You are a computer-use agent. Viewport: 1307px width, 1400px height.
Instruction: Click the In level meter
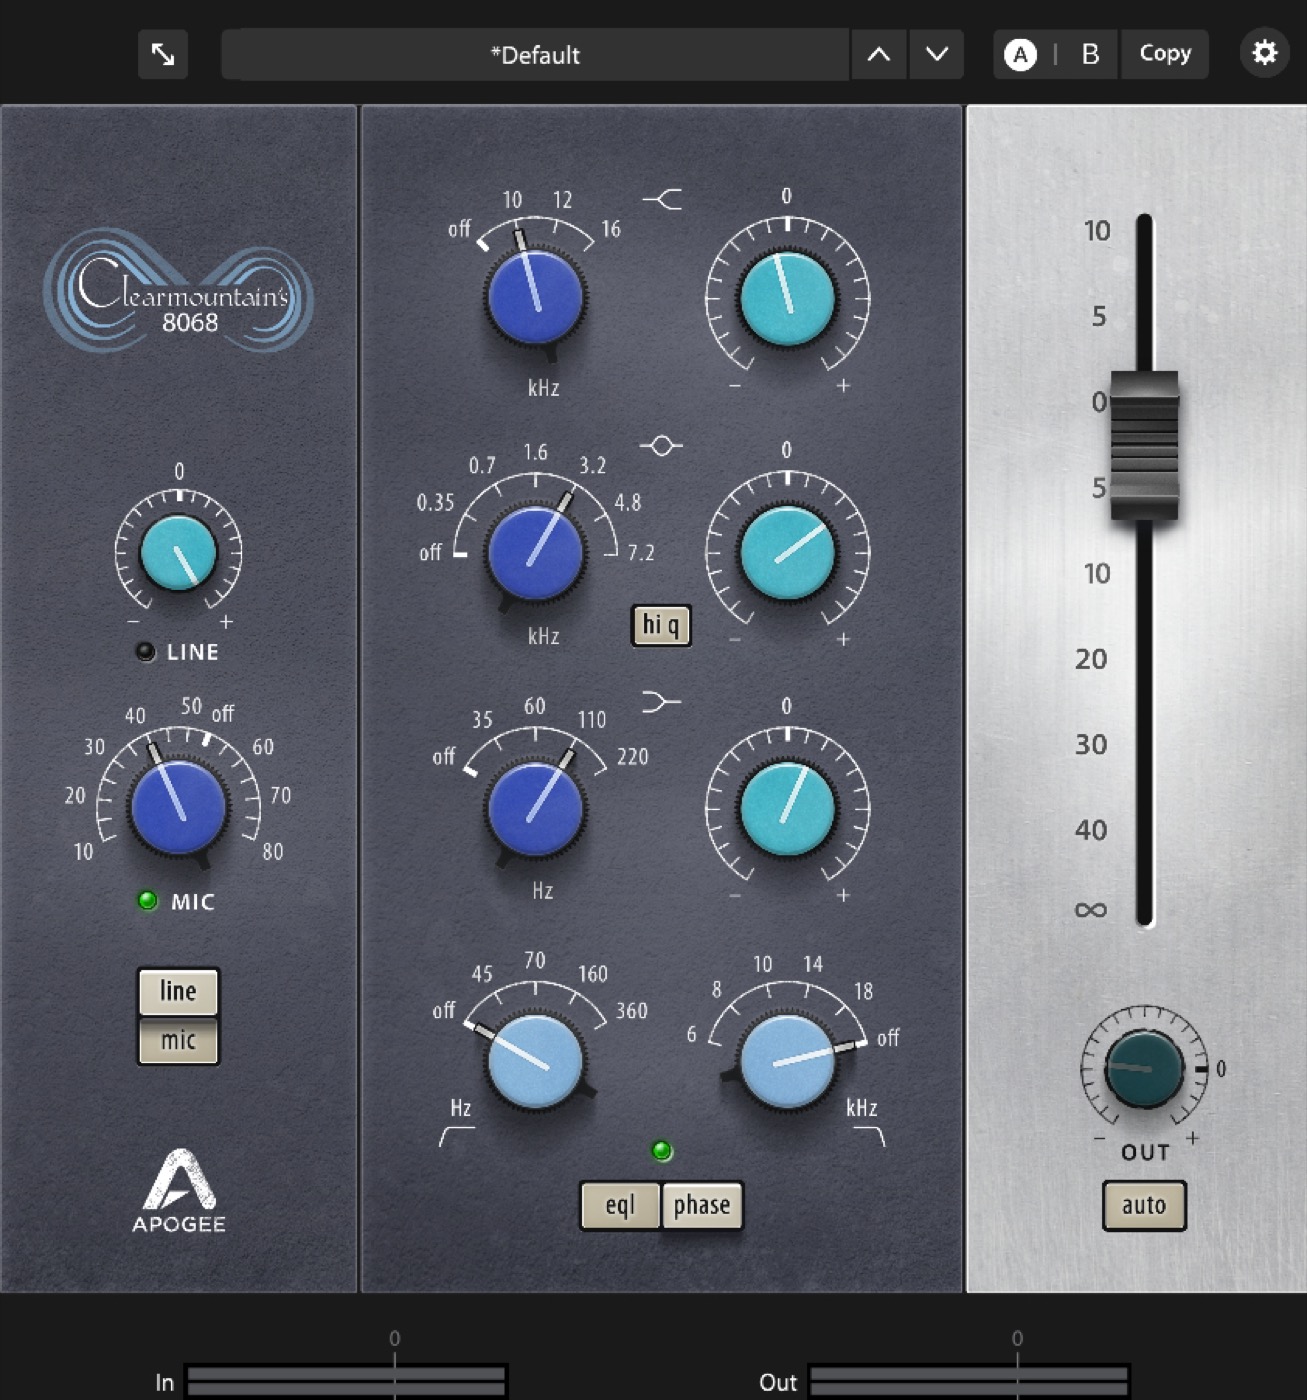point(347,1382)
